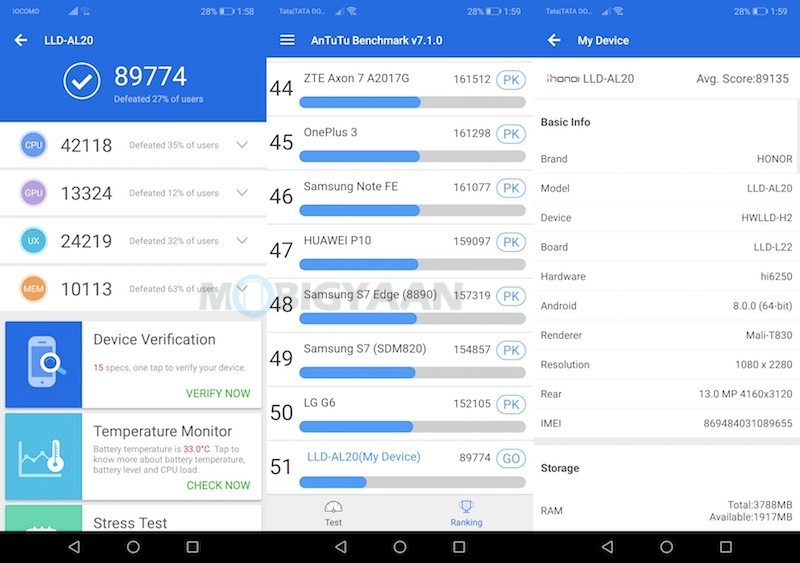
Task: Select the Renderer Mali-T830 row
Action: pos(666,335)
